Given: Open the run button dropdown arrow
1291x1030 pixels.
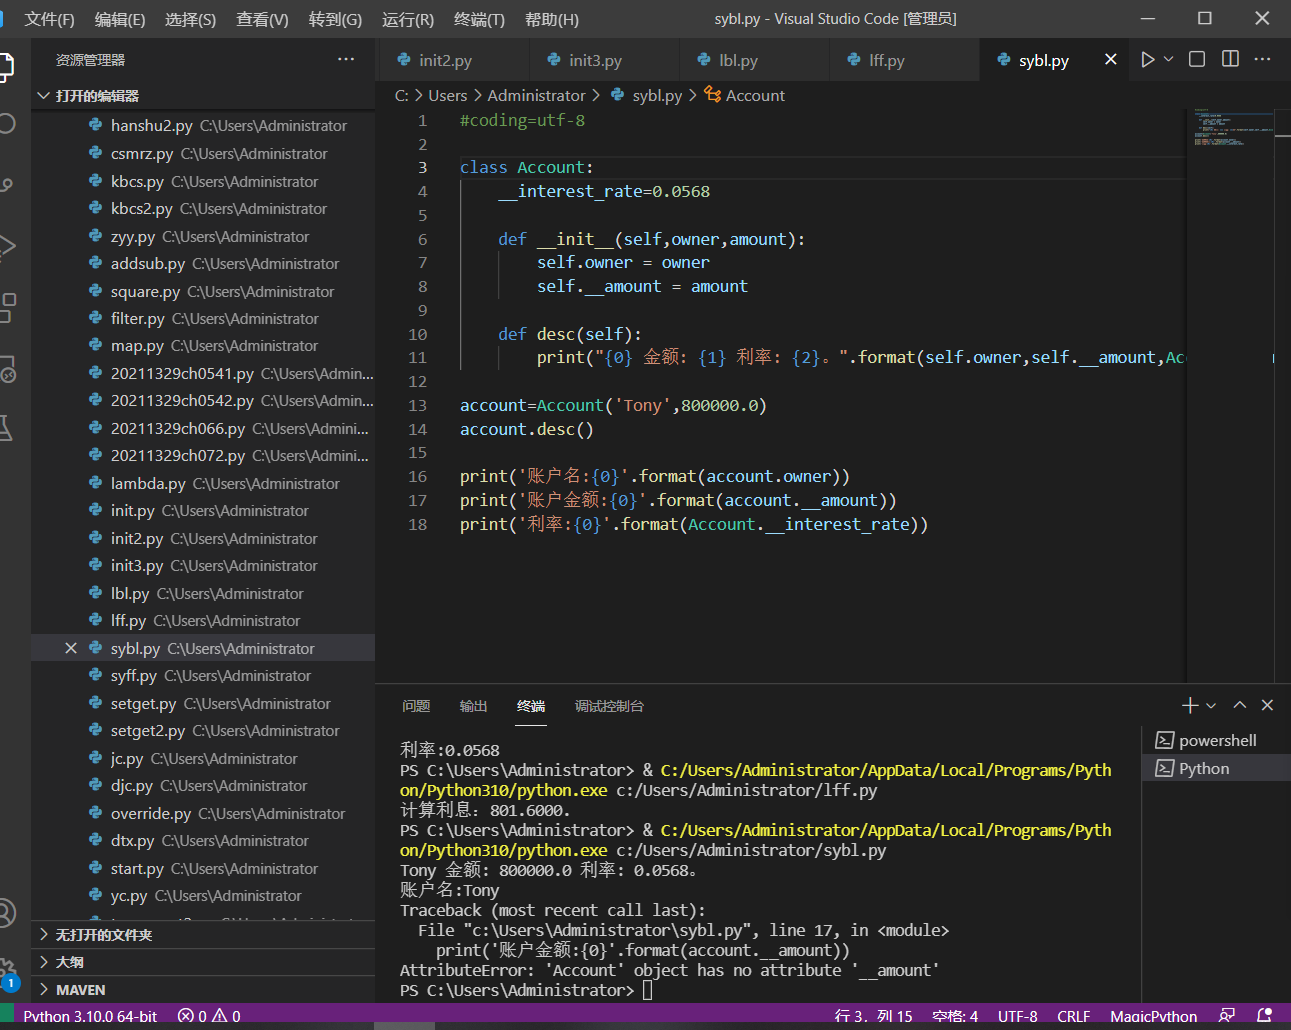Looking at the screenshot, I should point(1168,60).
